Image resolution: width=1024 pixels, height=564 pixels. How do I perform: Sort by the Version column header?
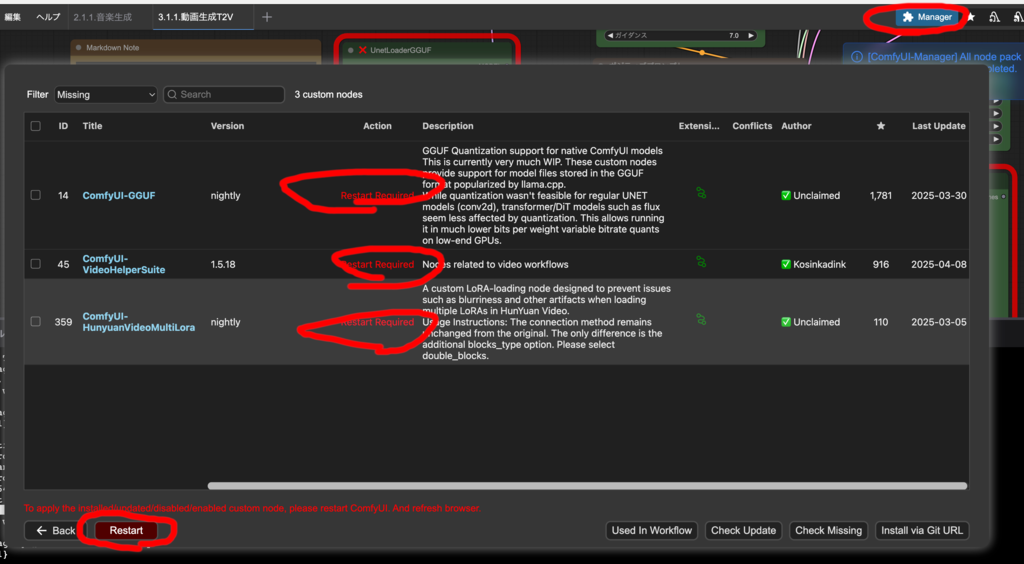pyautogui.click(x=227, y=126)
